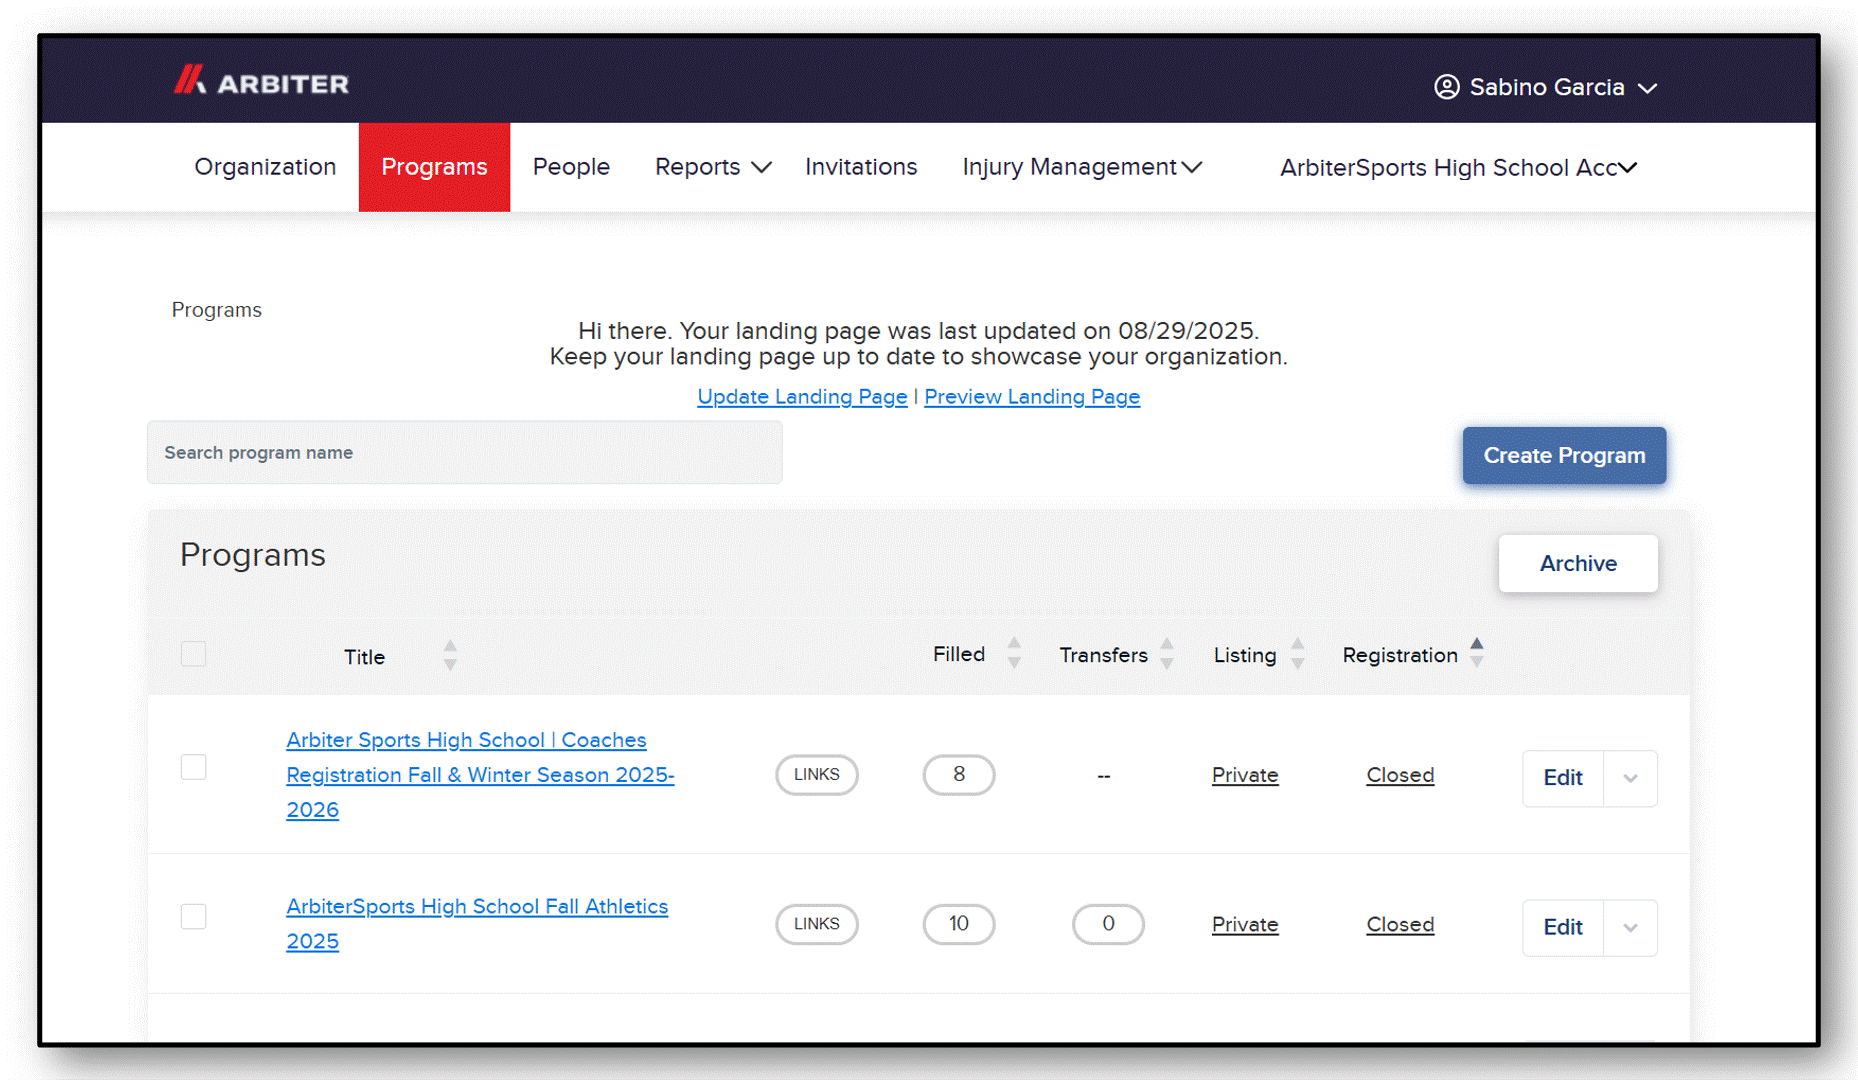The width and height of the screenshot is (1858, 1080).
Task: Click LINKS for the Coaches Registration program
Action: [817, 775]
